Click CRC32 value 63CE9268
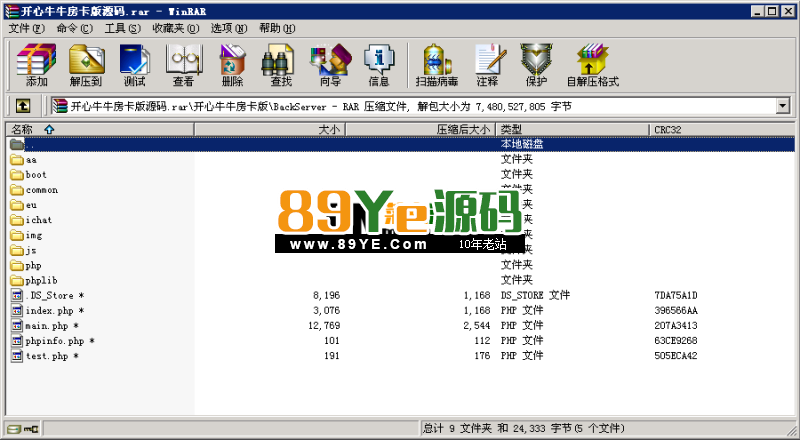This screenshot has height=440, width=800. [676, 340]
